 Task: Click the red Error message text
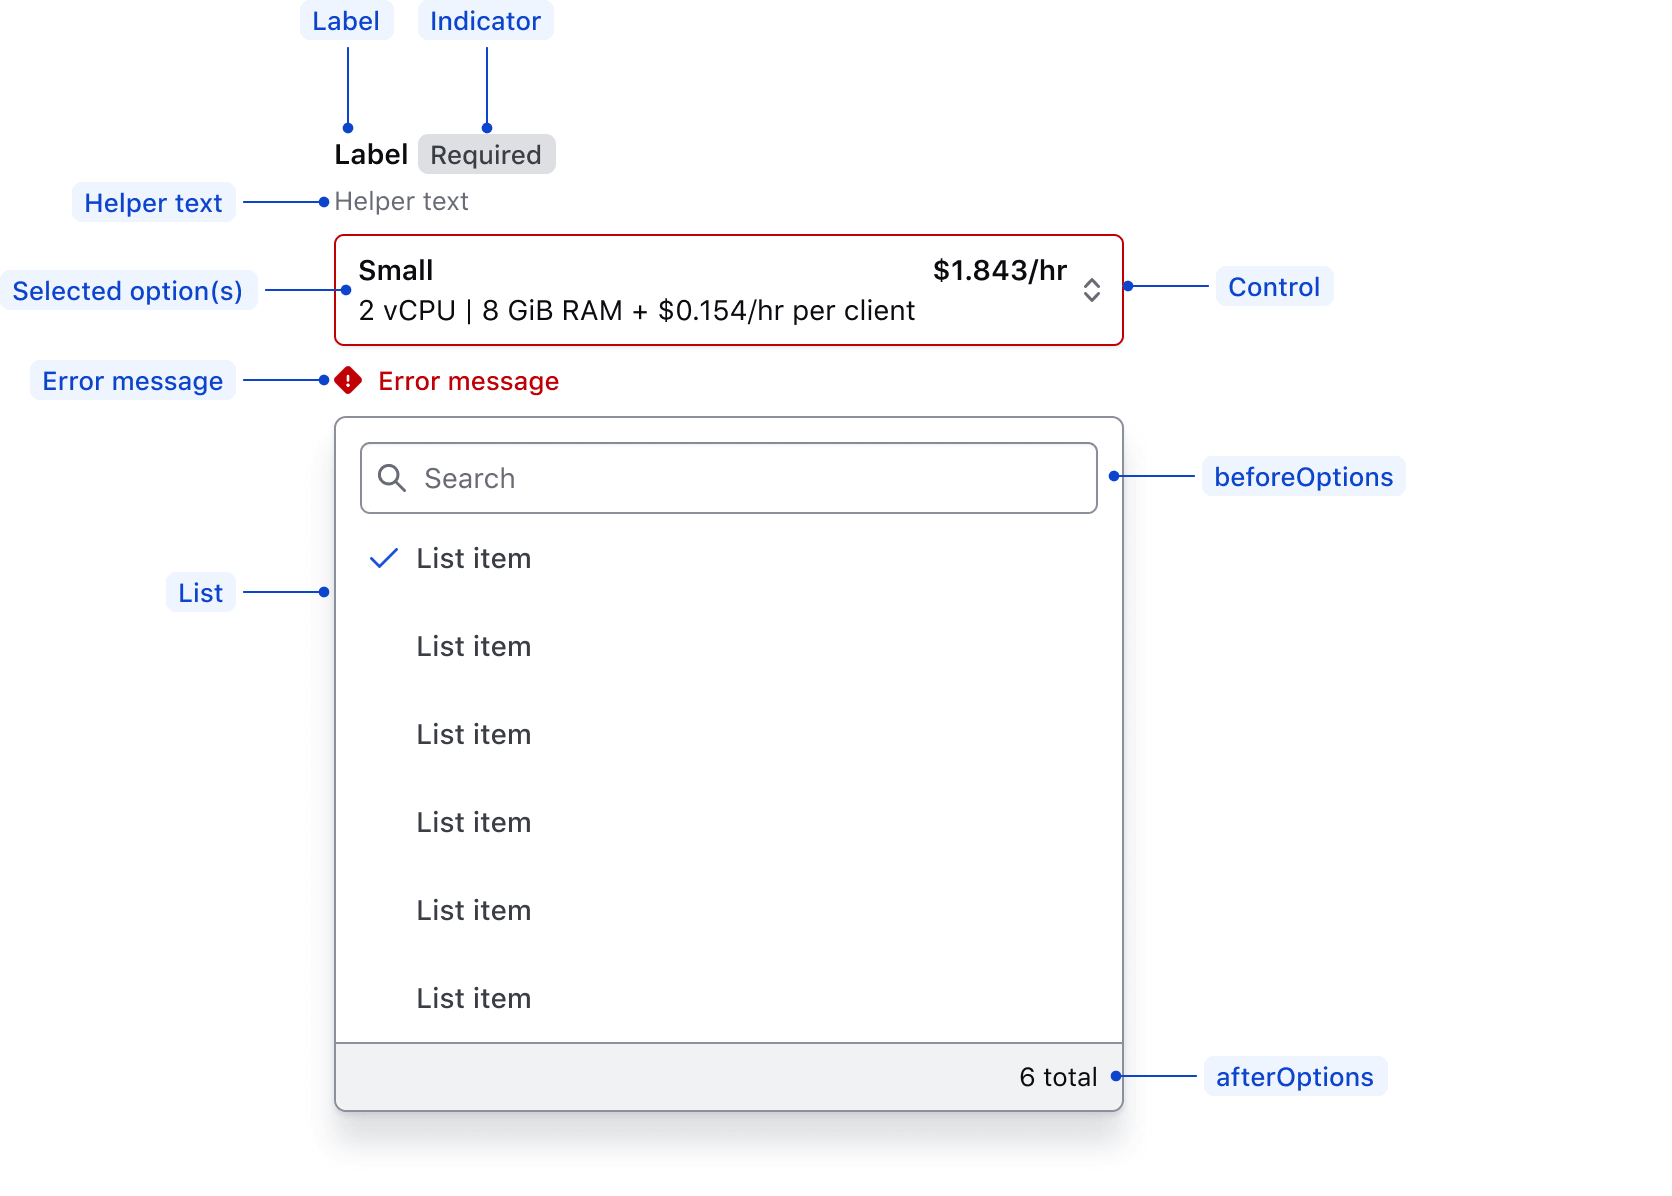pyautogui.click(x=468, y=381)
